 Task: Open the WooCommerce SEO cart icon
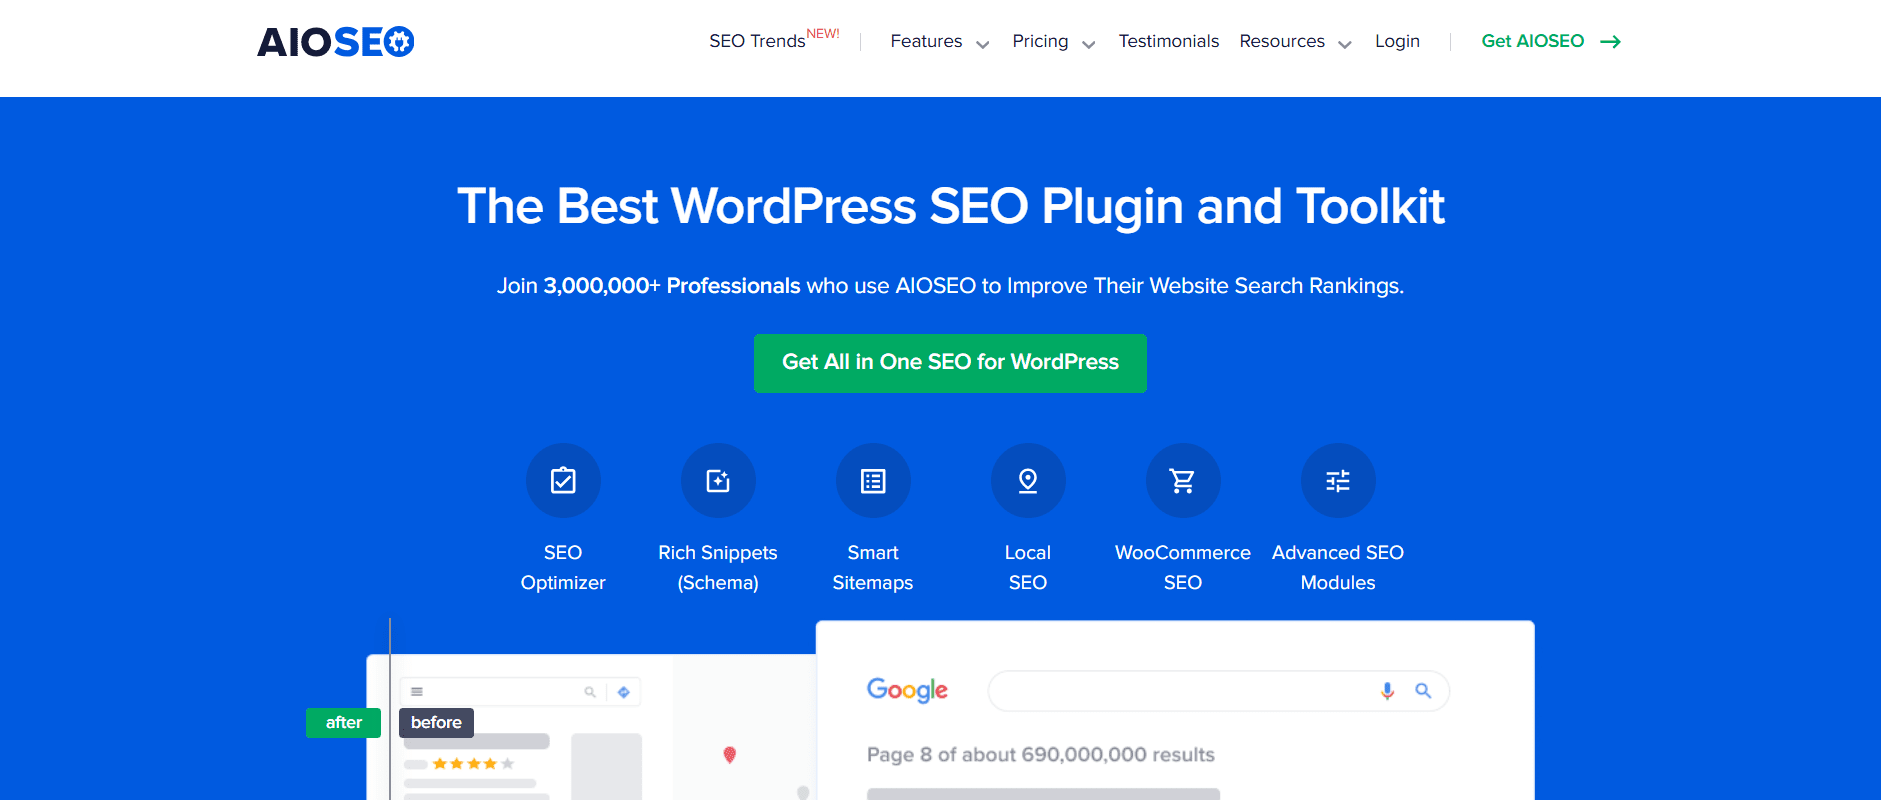1183,481
